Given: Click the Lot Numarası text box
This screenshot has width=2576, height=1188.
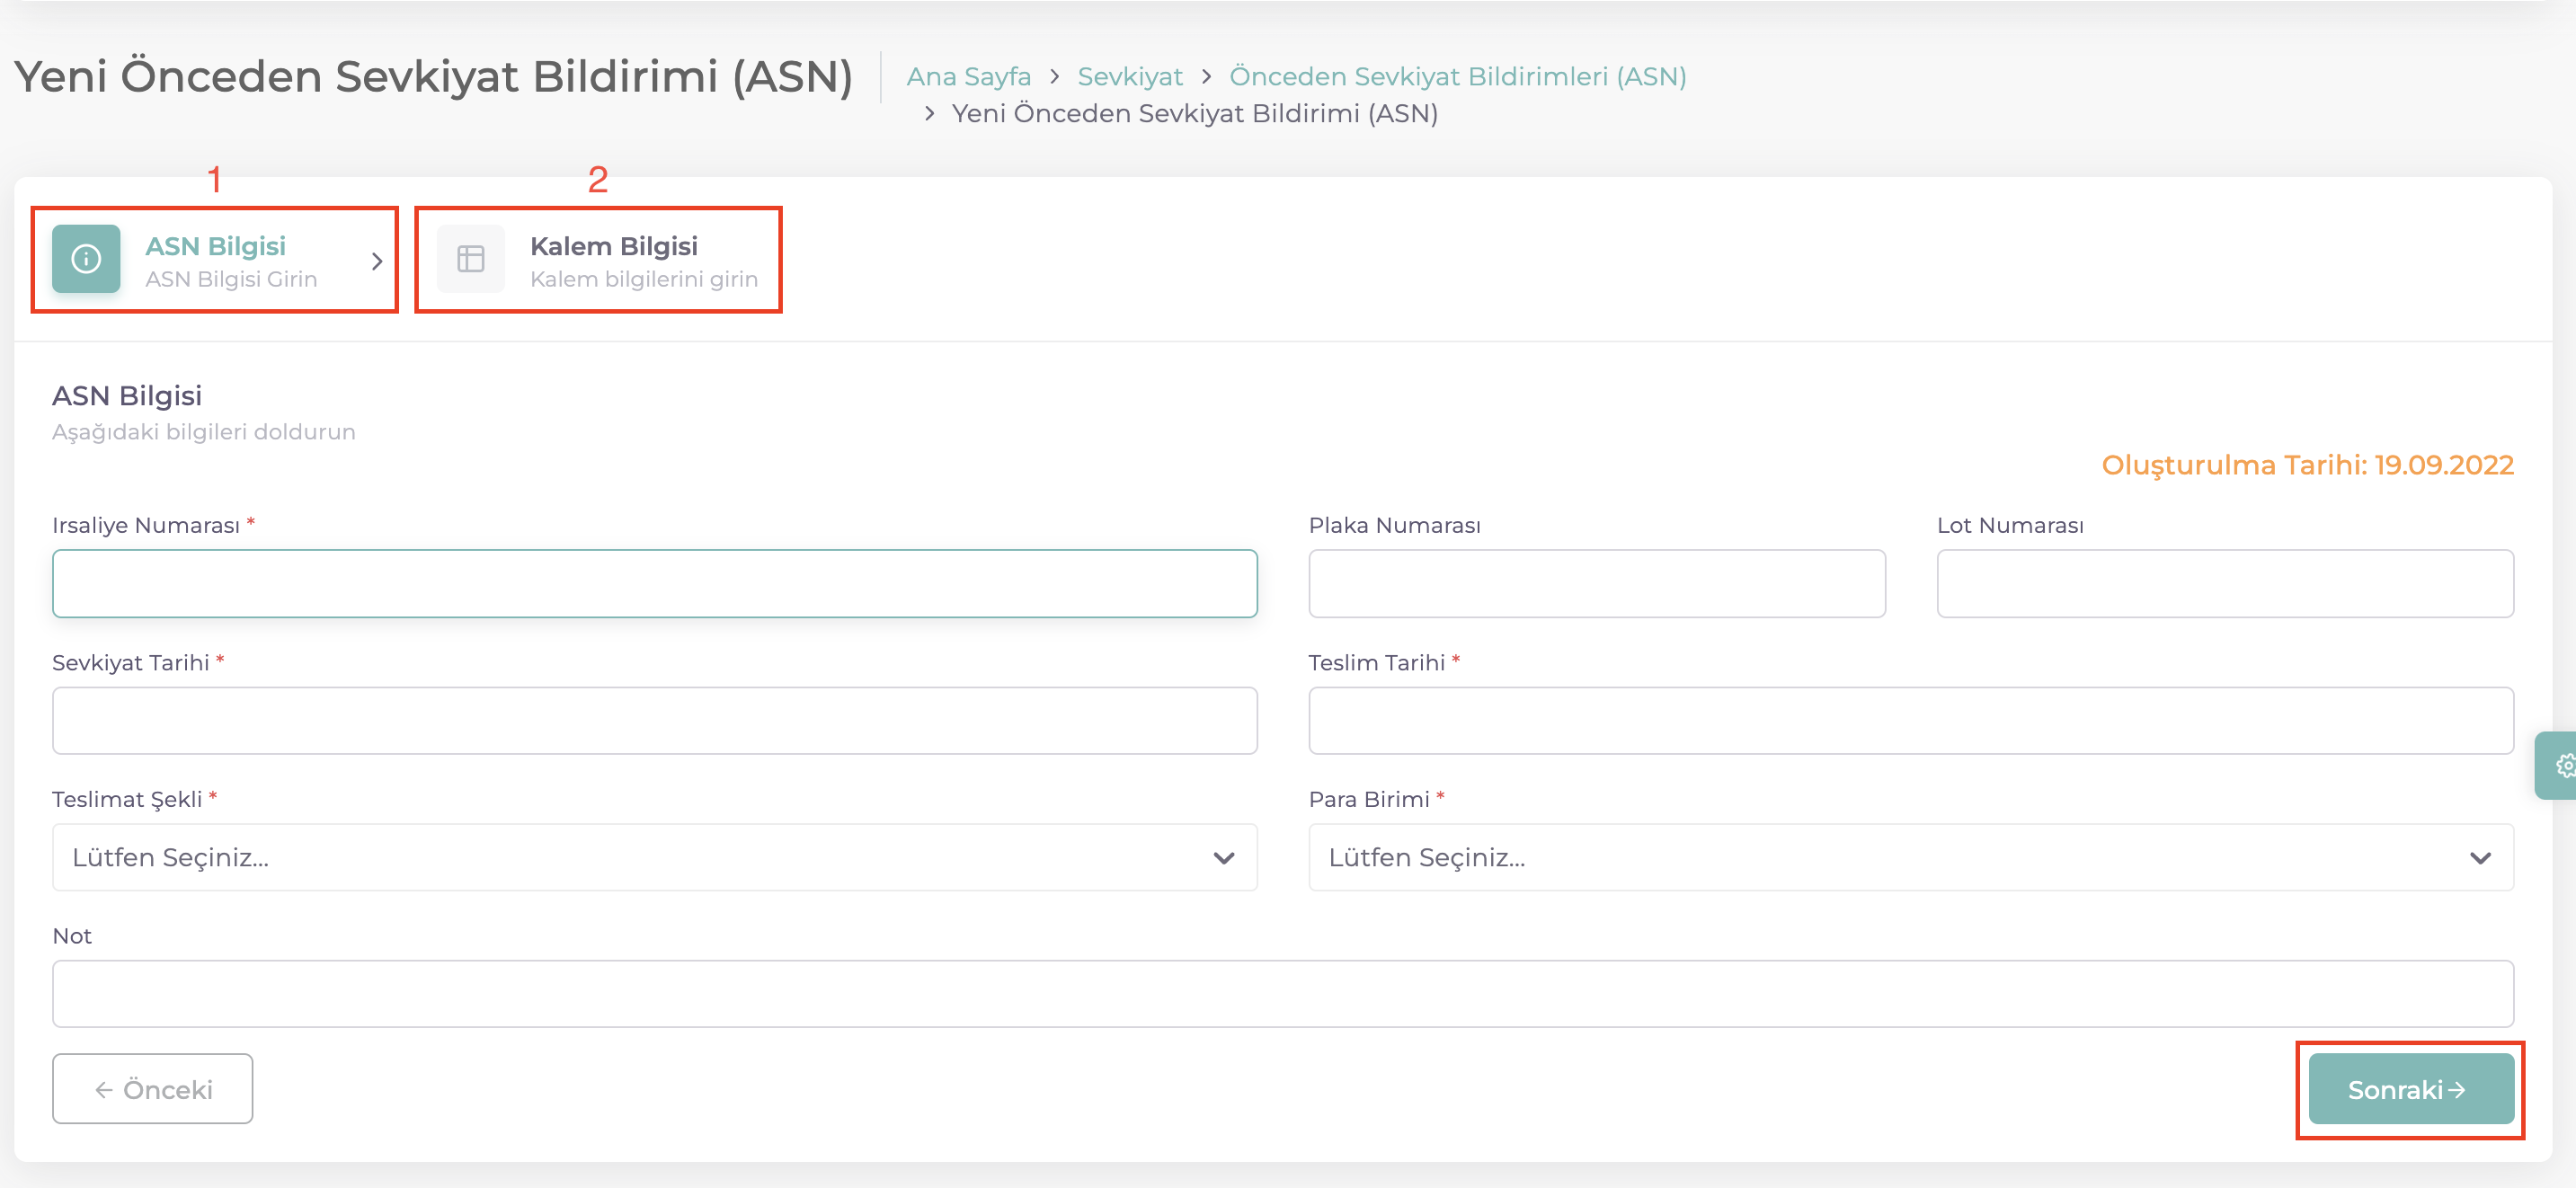Looking at the screenshot, I should point(2224,583).
